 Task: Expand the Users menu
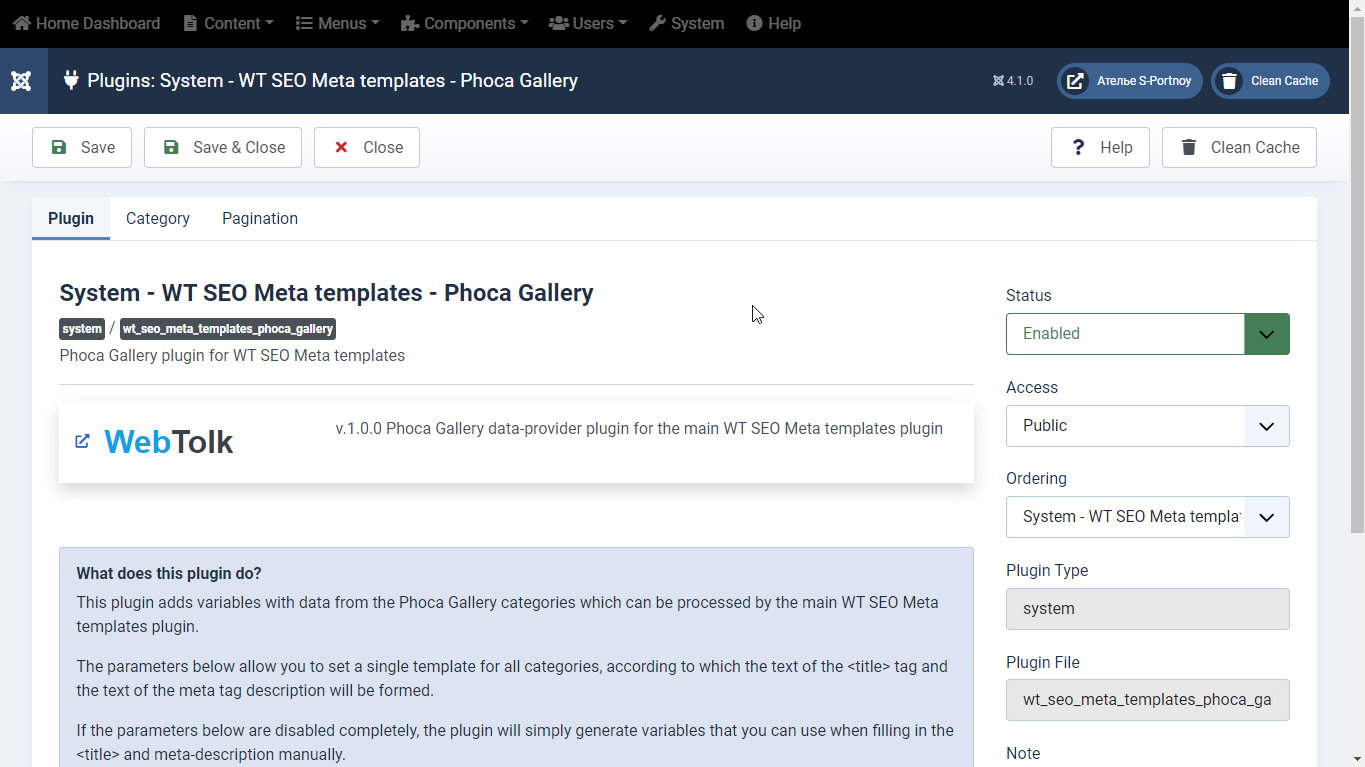[x=588, y=23]
